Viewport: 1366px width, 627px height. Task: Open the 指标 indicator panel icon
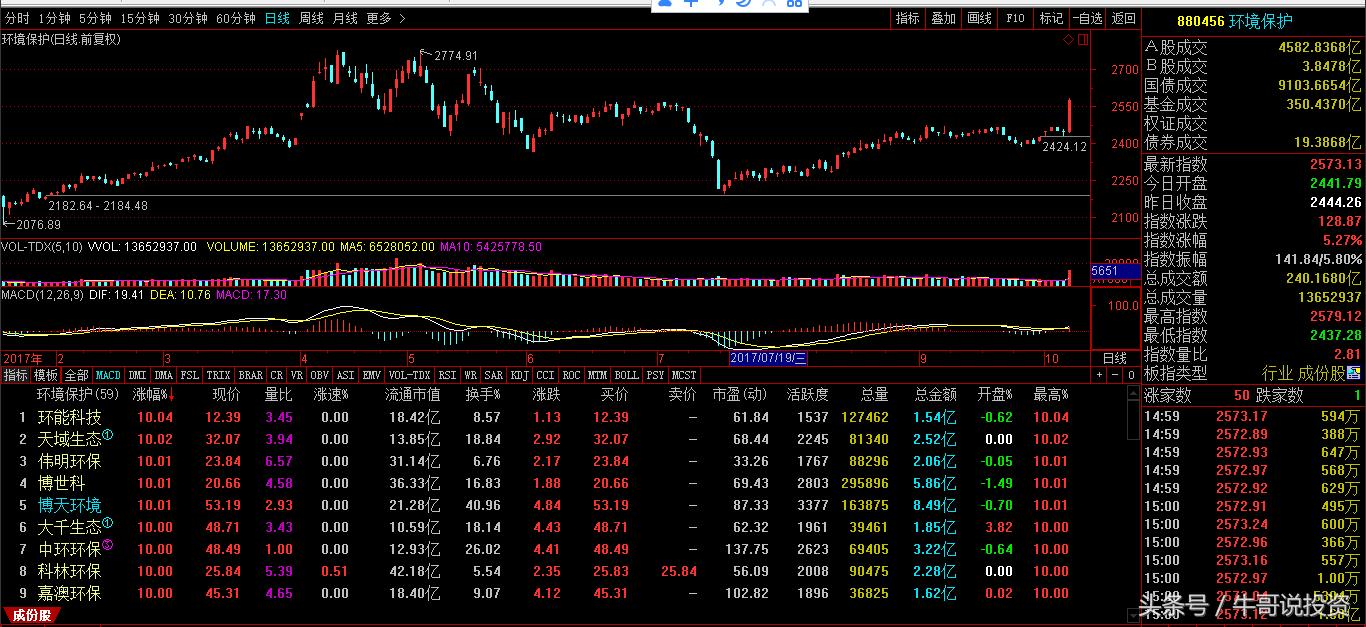click(x=907, y=18)
